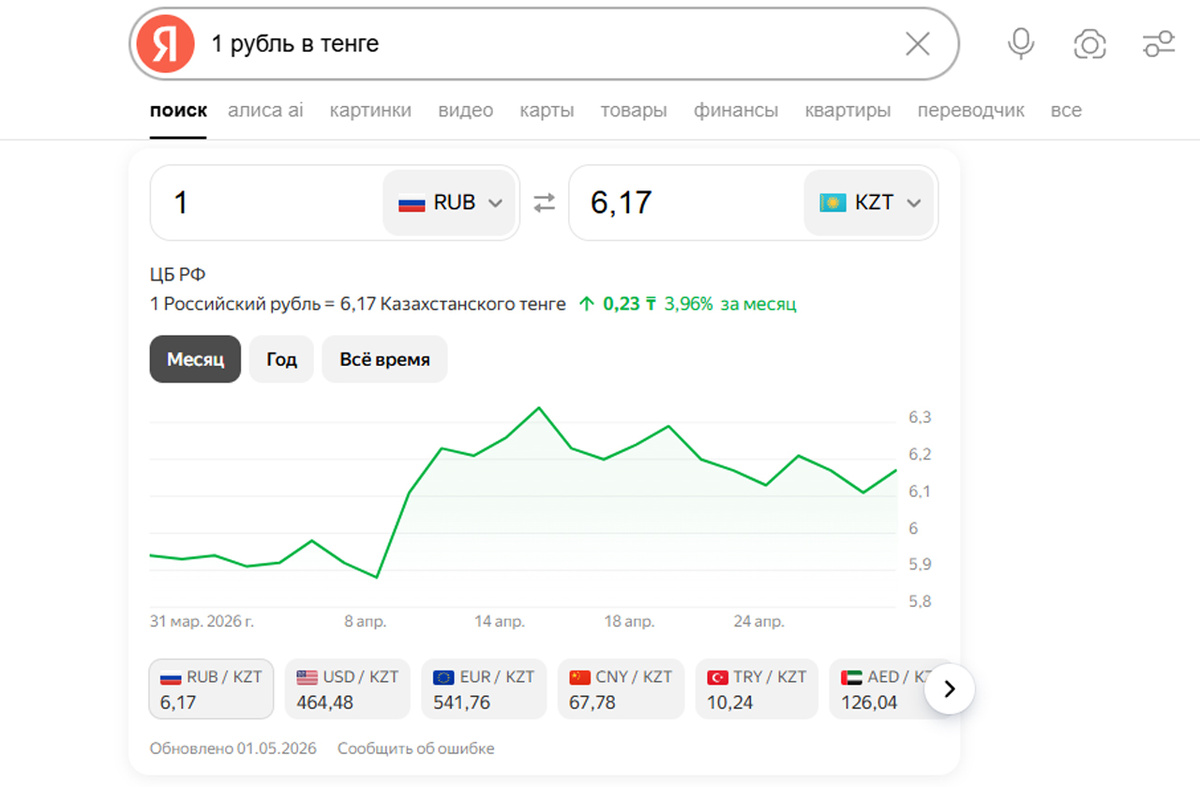Select the RUB / KZT pair chip
Image resolution: width=1200 pixels, height=787 pixels.
pos(211,689)
